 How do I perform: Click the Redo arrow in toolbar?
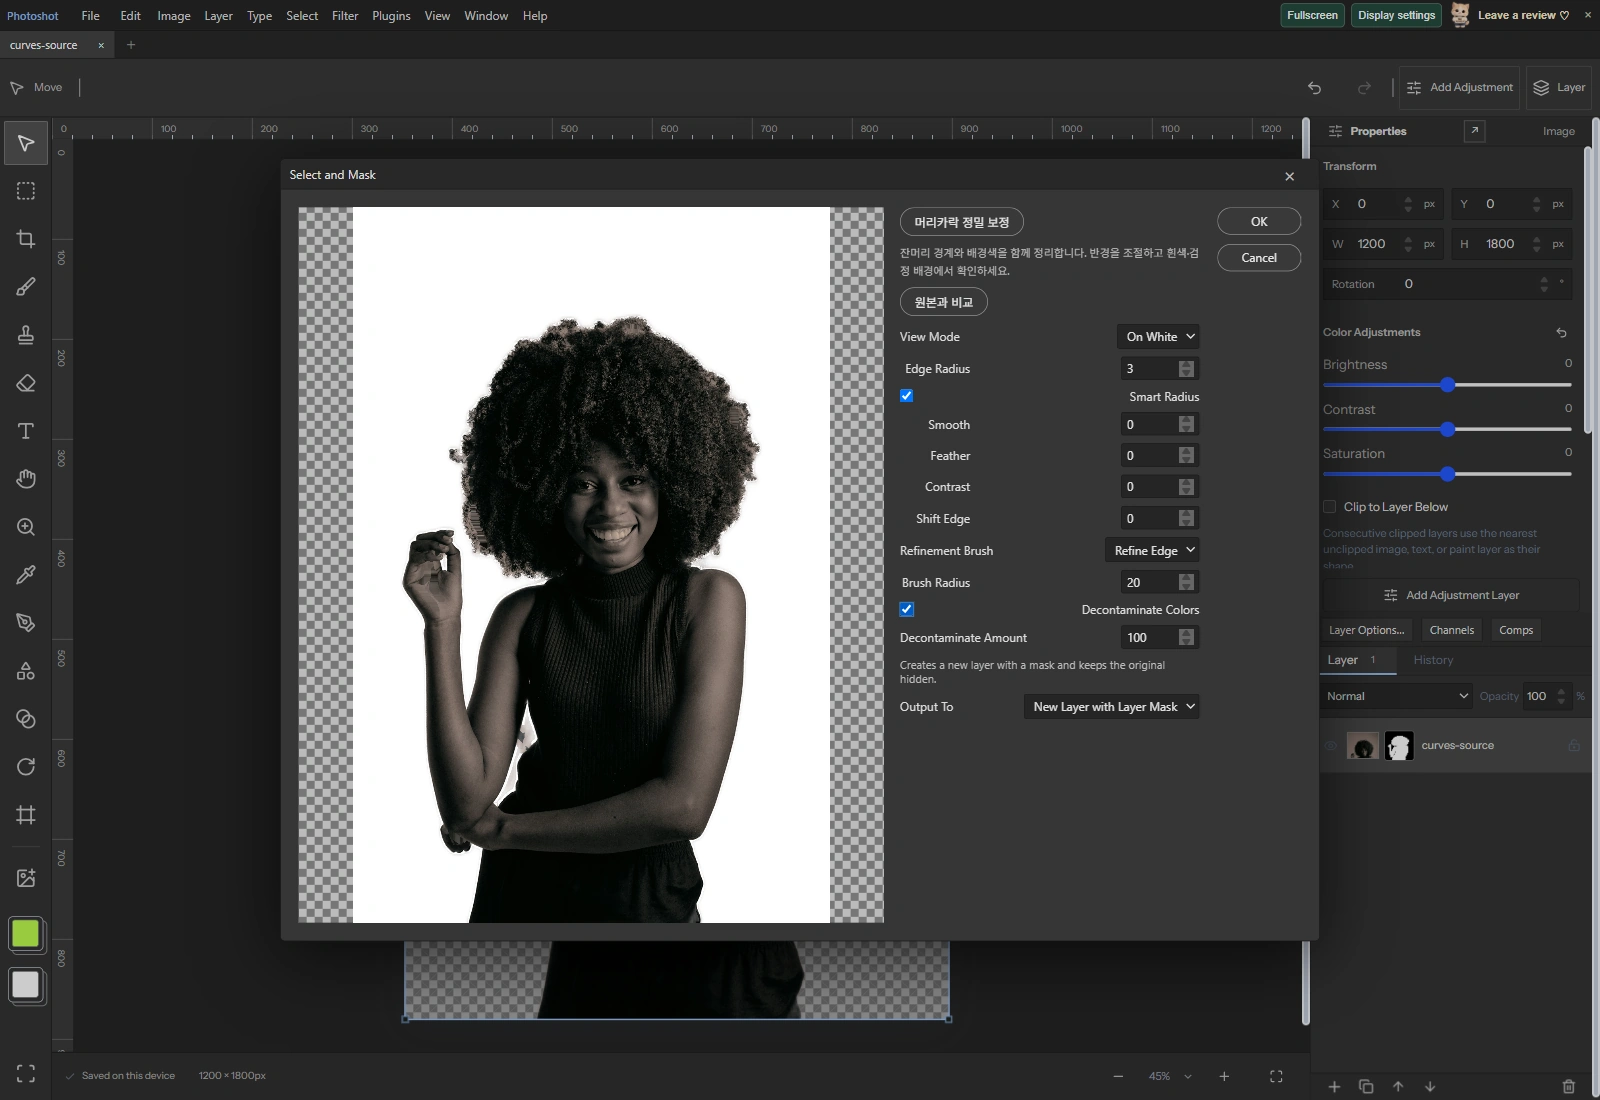(1364, 88)
